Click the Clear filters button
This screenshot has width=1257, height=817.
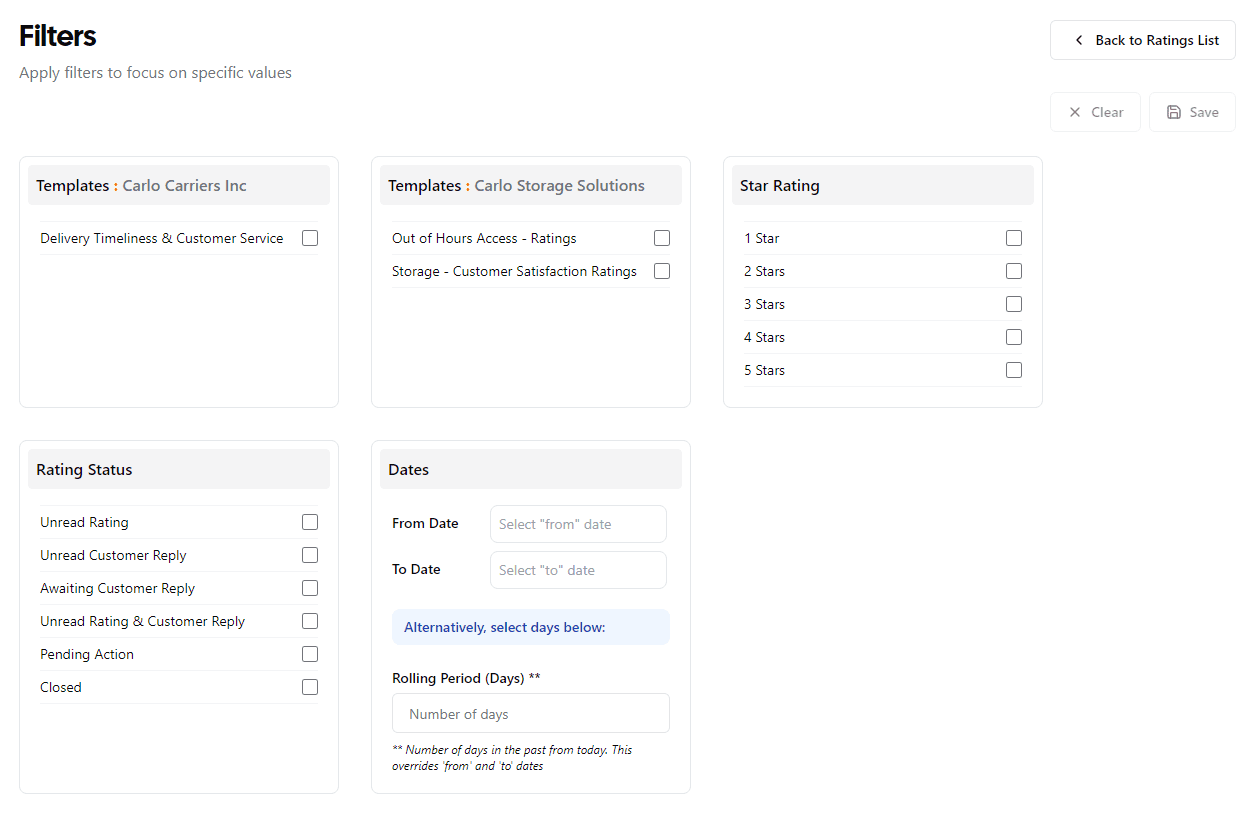pyautogui.click(x=1095, y=112)
